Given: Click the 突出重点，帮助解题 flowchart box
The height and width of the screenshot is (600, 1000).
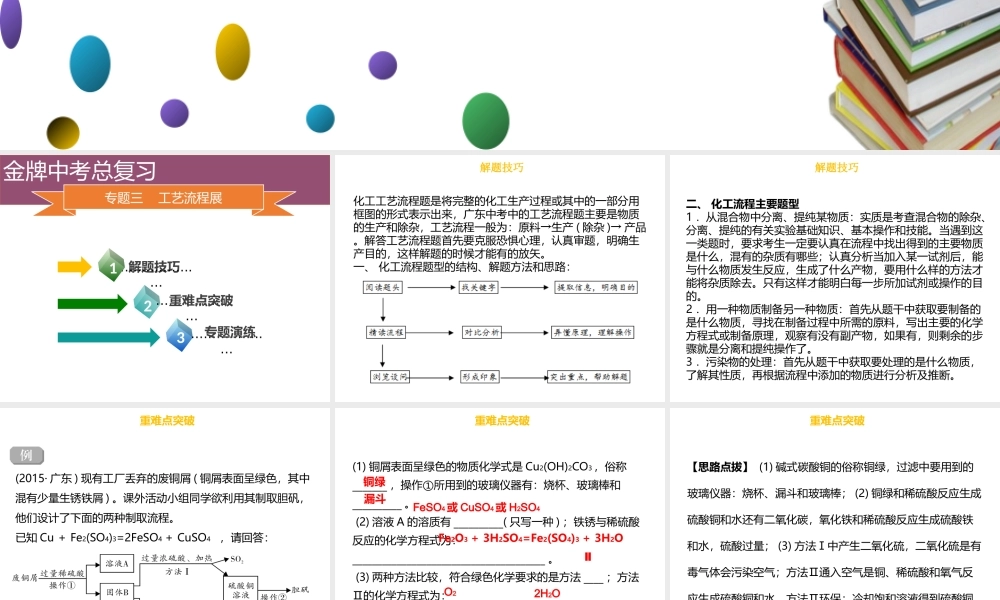Looking at the screenshot, I should (x=589, y=377).
